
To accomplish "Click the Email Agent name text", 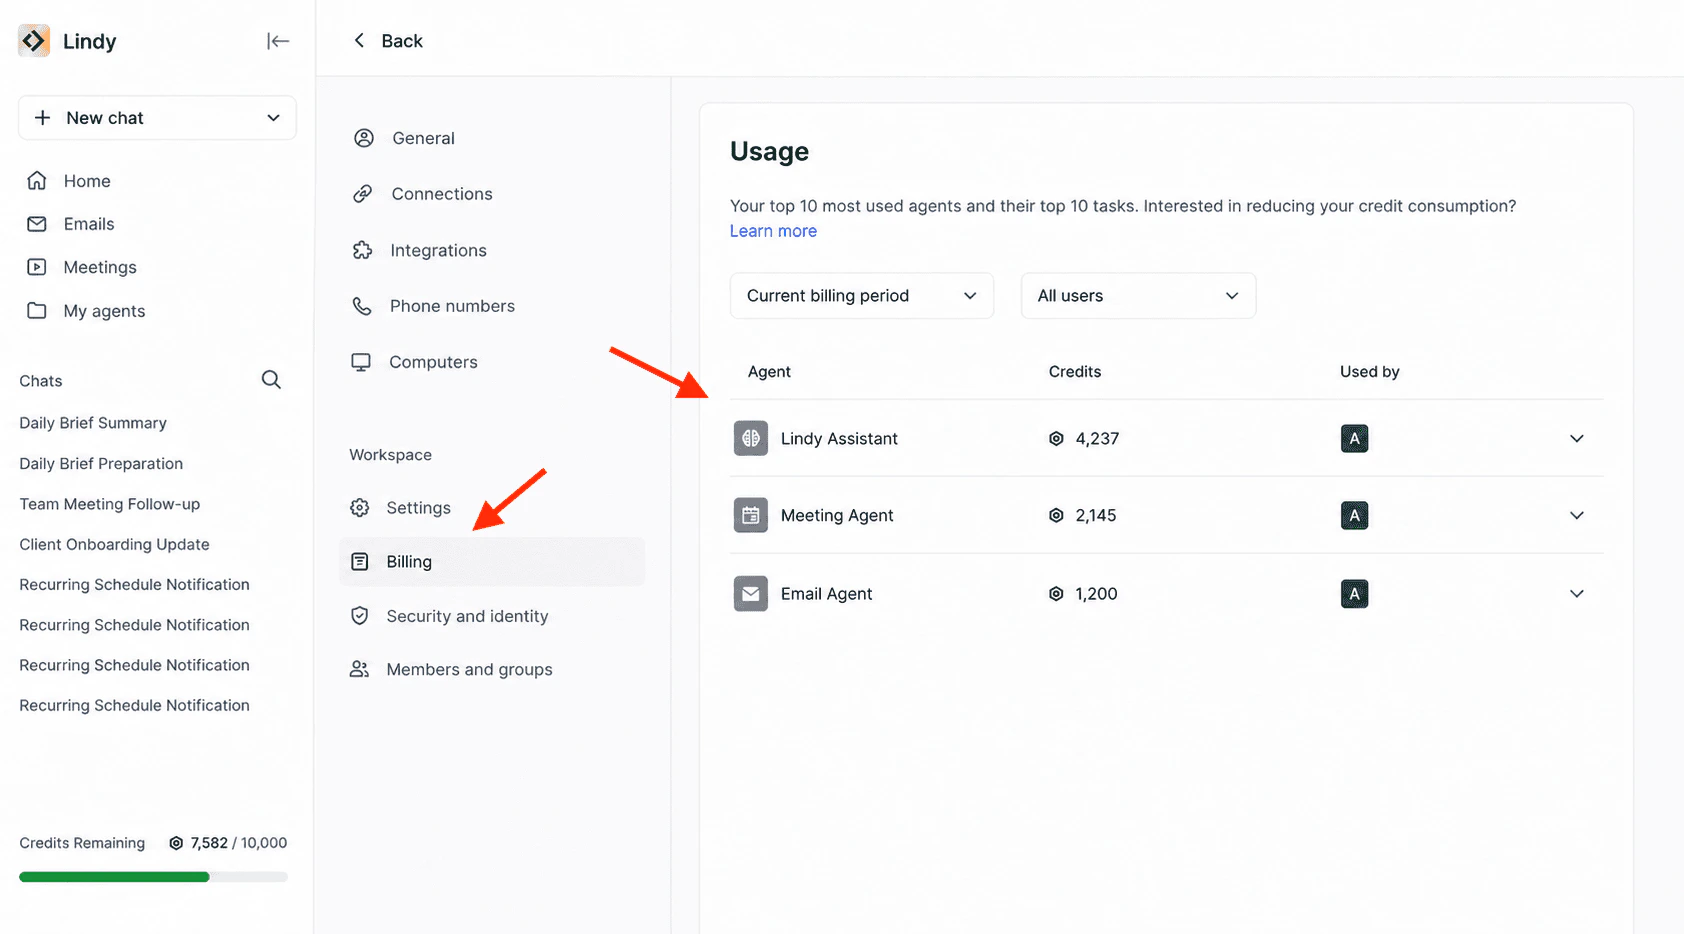I will click(826, 594).
